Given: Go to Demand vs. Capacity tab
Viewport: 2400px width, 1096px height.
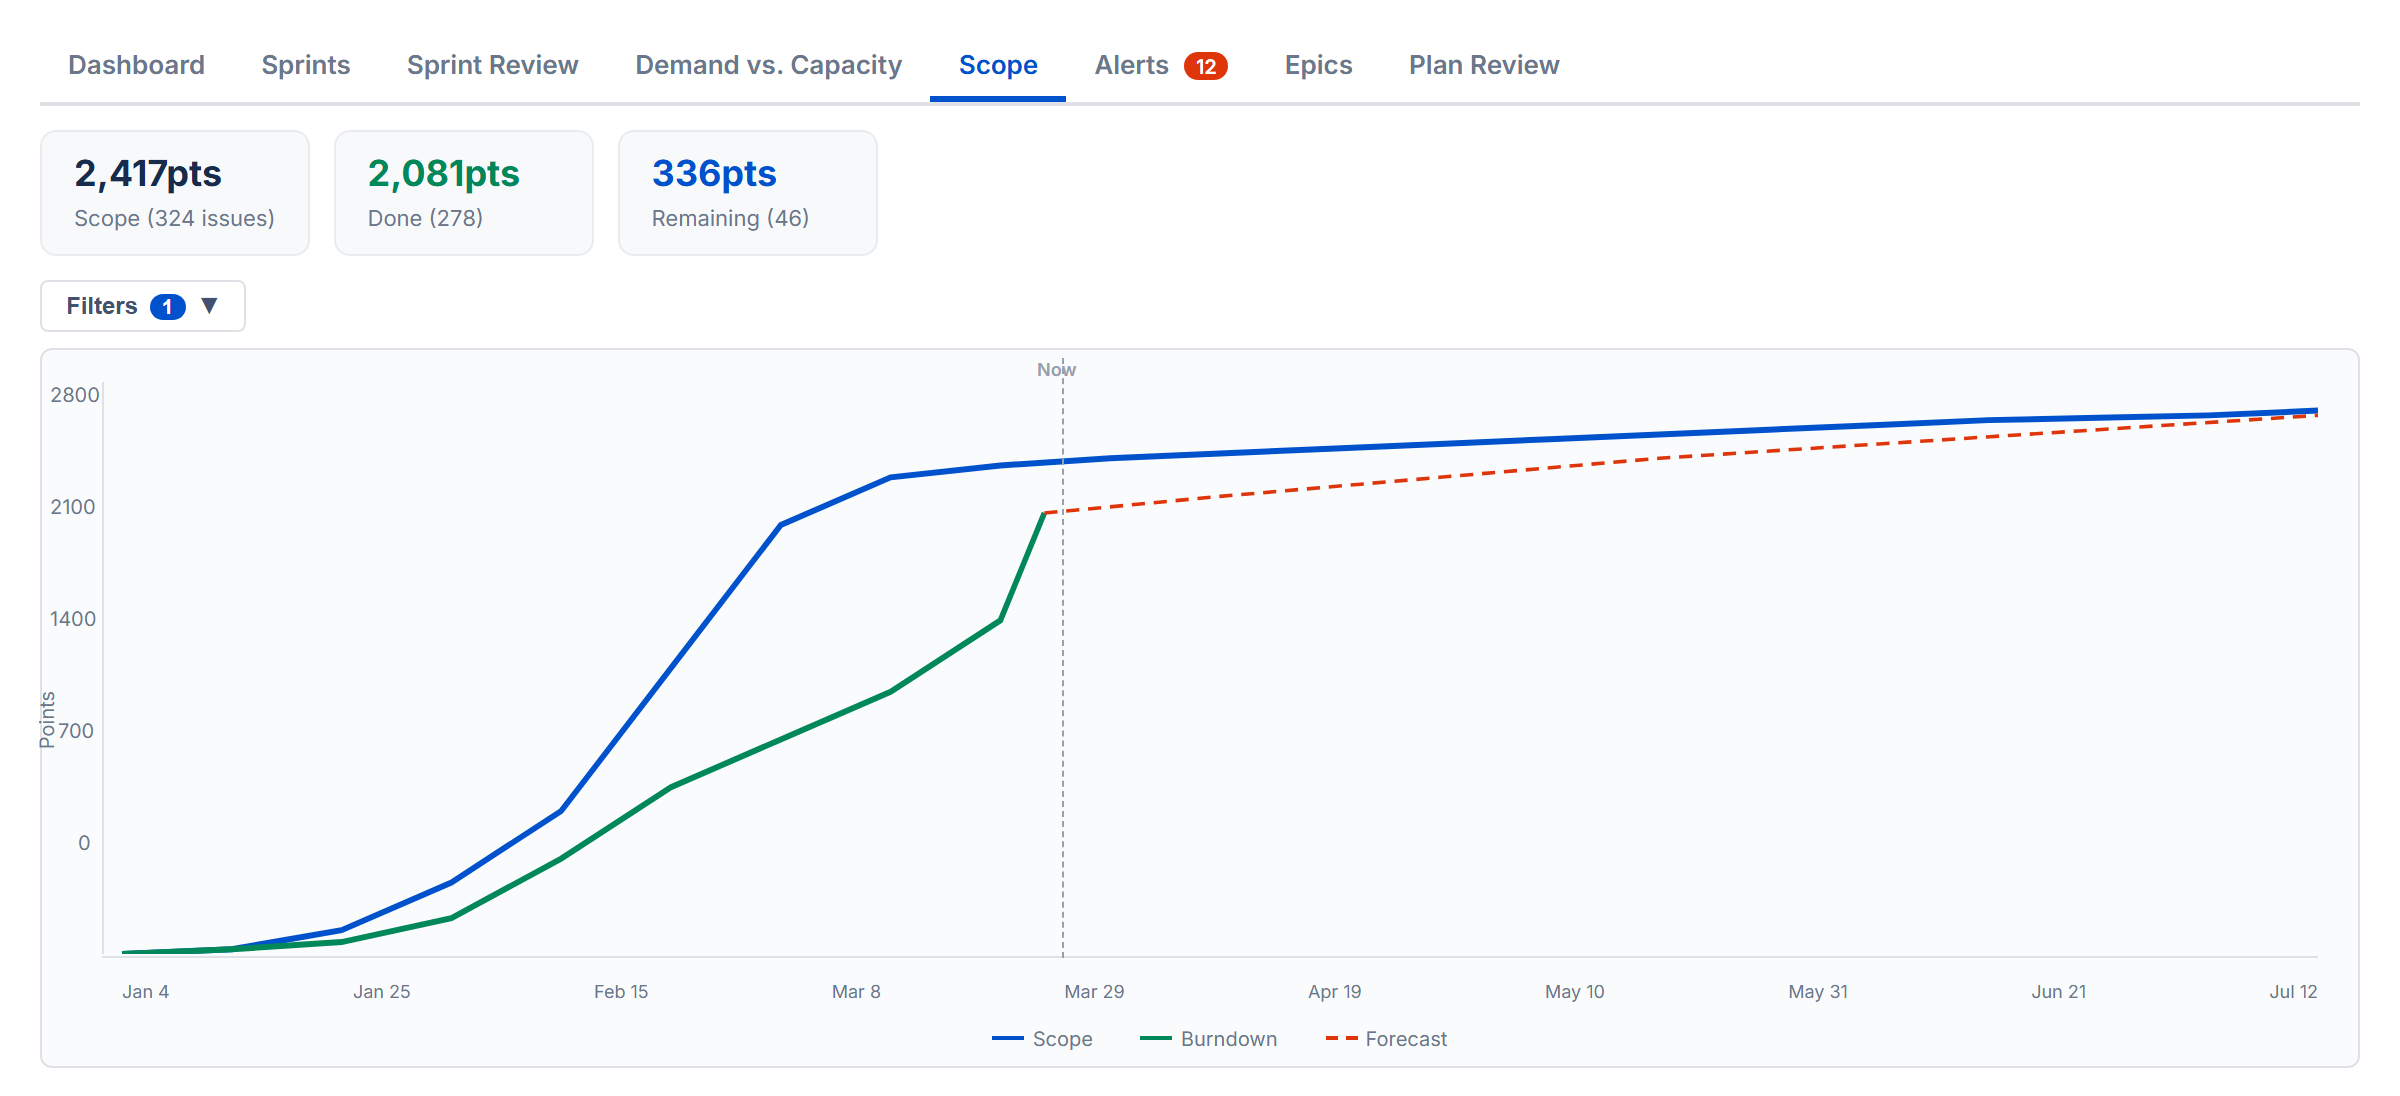Looking at the screenshot, I should (768, 65).
